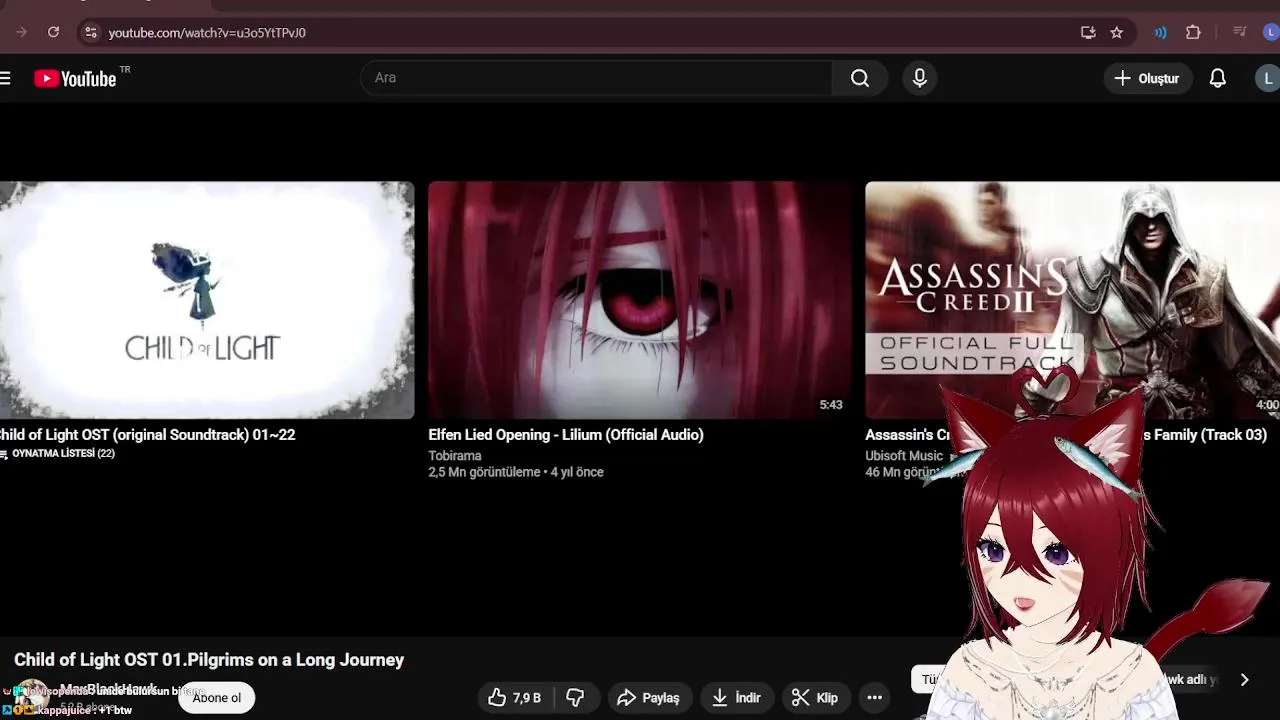The width and height of the screenshot is (1280, 720).
Task: Open the Elfen Lied Lilium video thumbnail
Action: coord(640,300)
